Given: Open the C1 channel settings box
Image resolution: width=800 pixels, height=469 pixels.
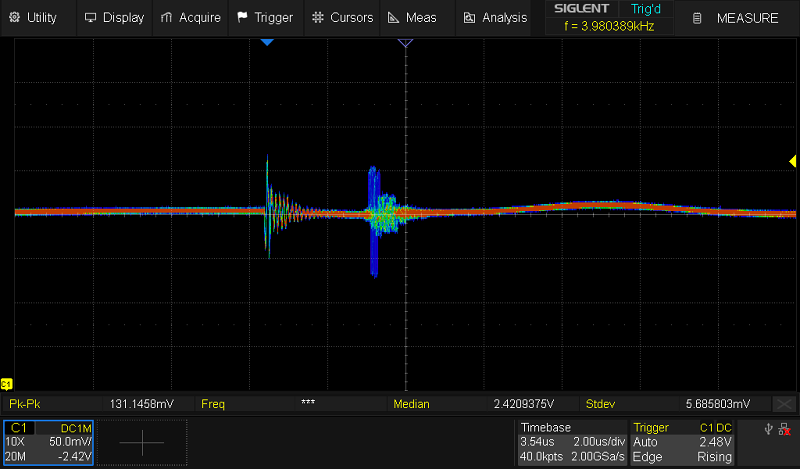Looking at the screenshot, I should pos(50,442).
